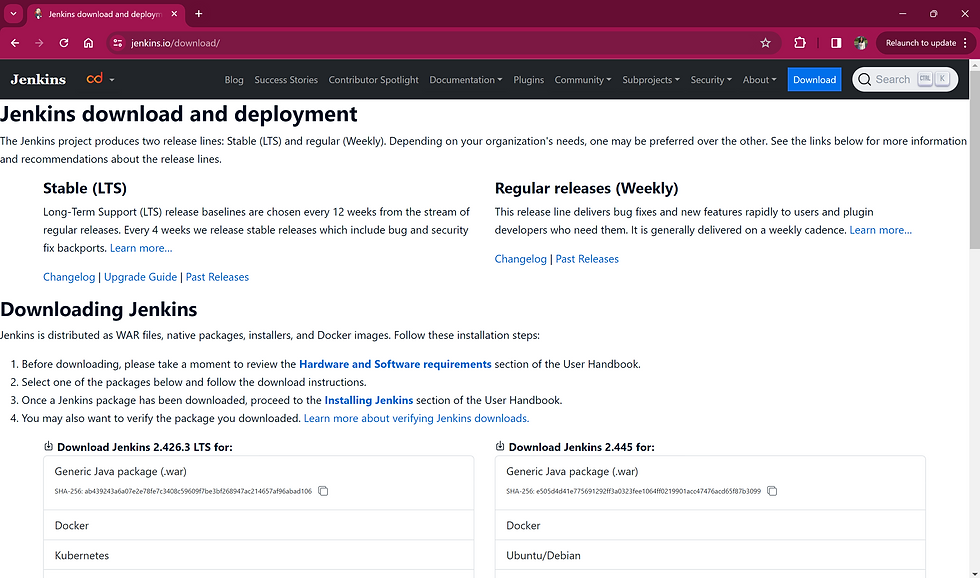The height and width of the screenshot is (578, 980).
Task: Open the Upgrade Guide link
Action: 140,277
